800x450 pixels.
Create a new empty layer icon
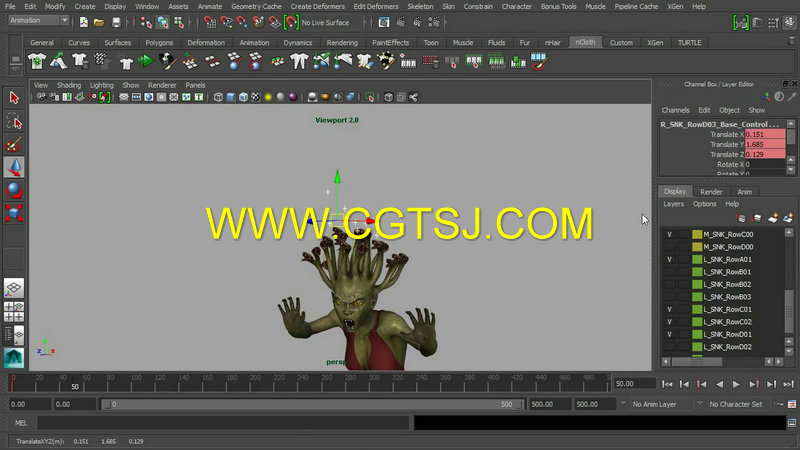(x=773, y=218)
